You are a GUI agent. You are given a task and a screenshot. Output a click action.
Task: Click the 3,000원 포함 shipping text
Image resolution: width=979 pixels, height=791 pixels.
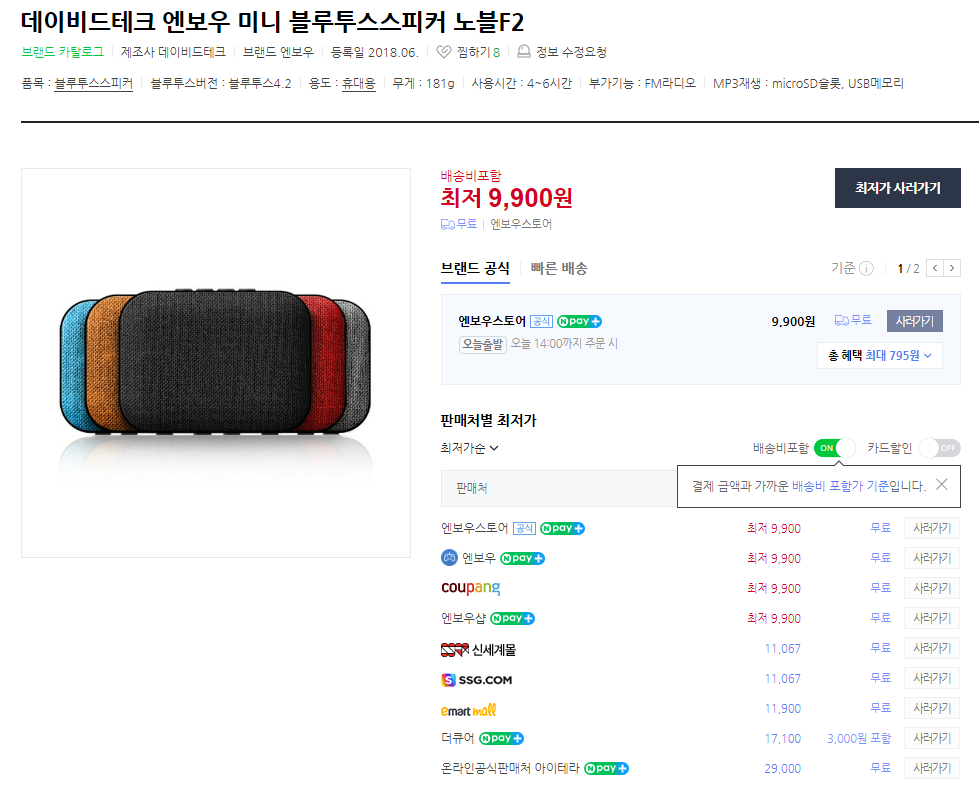pos(858,739)
